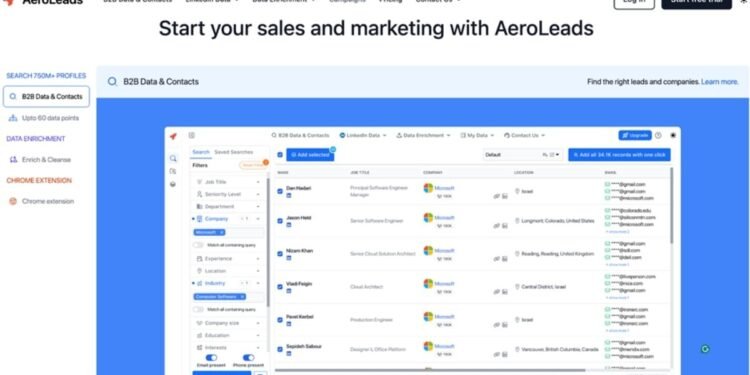
Task: Click the Upgrade button
Action: 635,135
